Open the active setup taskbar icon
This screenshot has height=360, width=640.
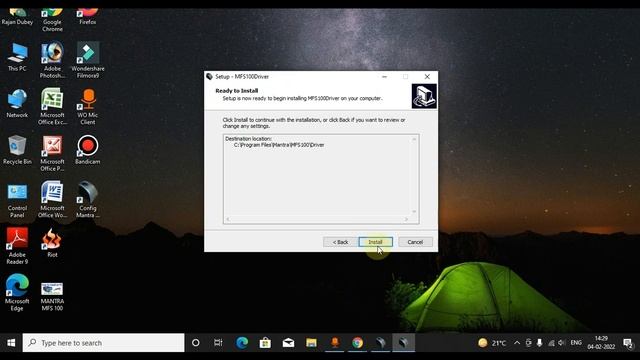[x=404, y=343]
